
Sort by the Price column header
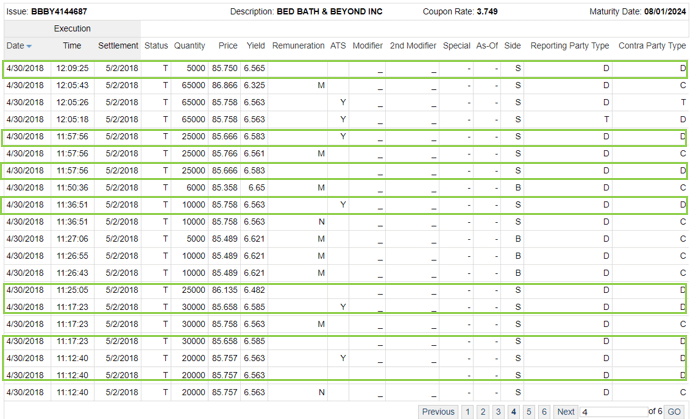[228, 46]
